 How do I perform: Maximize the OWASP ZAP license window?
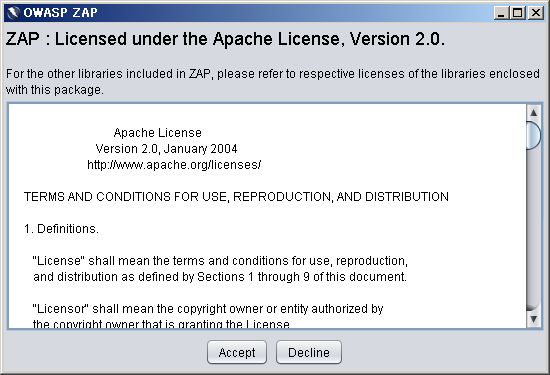(517, 13)
